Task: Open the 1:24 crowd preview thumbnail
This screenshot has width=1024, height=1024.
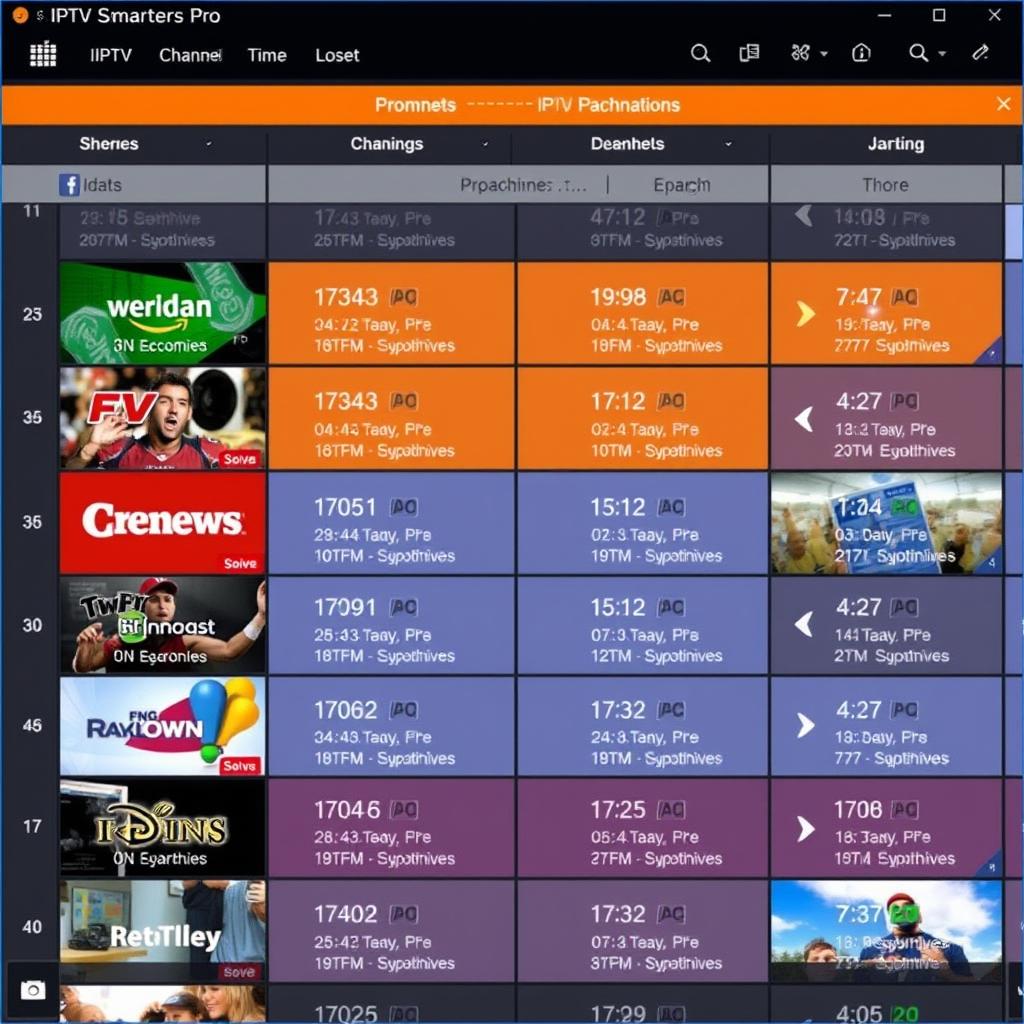Action: click(886, 523)
